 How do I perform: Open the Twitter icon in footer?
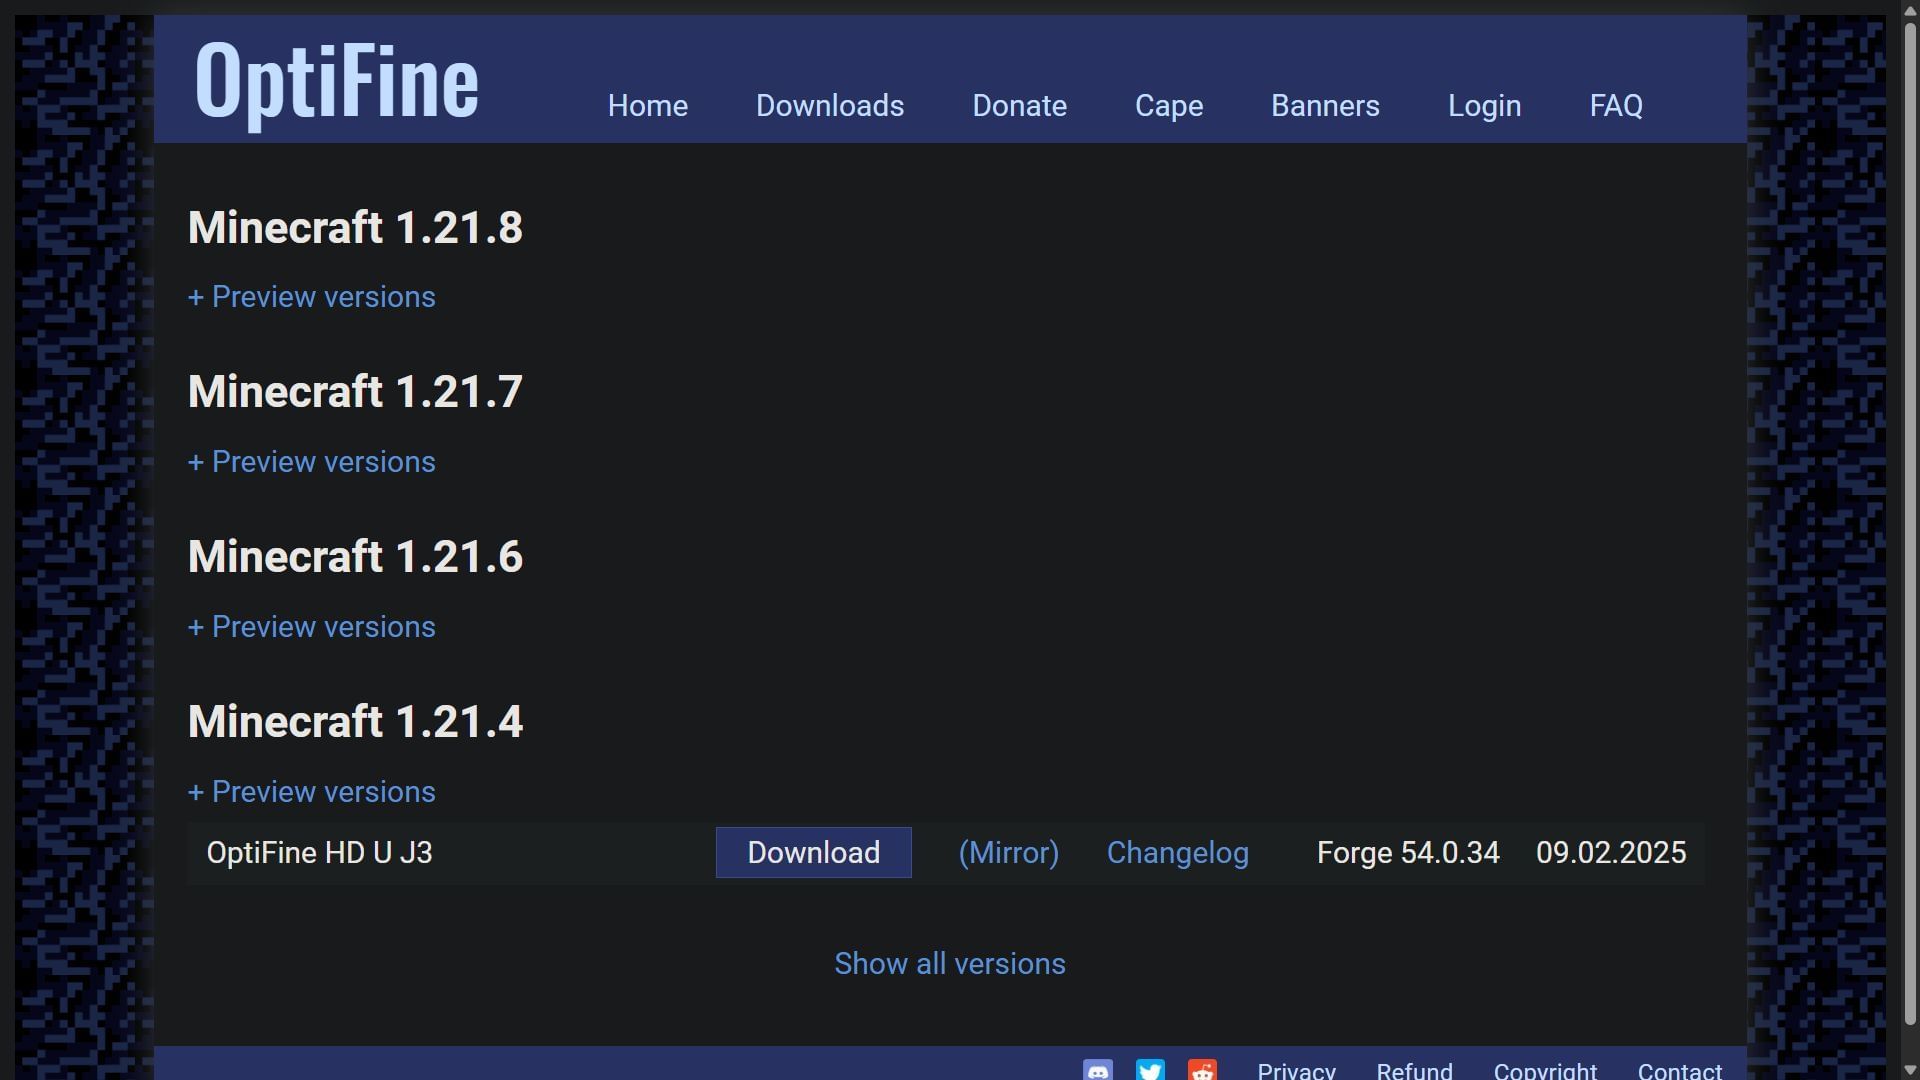point(1150,1070)
